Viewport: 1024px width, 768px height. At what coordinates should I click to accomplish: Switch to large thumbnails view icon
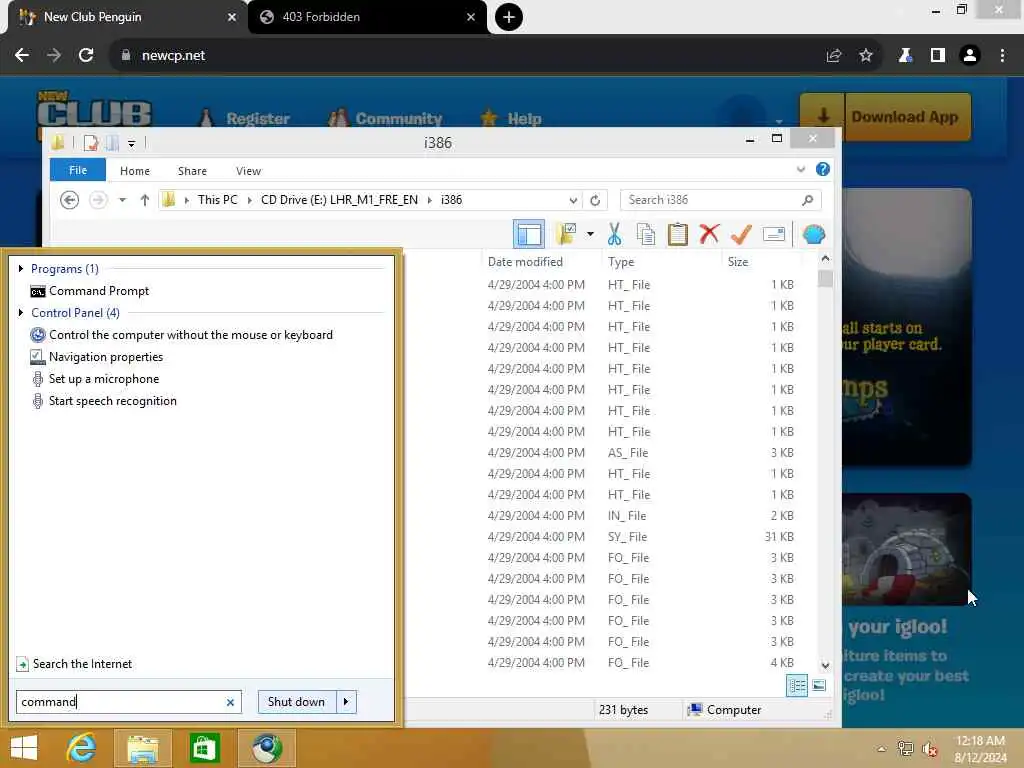[819, 686]
